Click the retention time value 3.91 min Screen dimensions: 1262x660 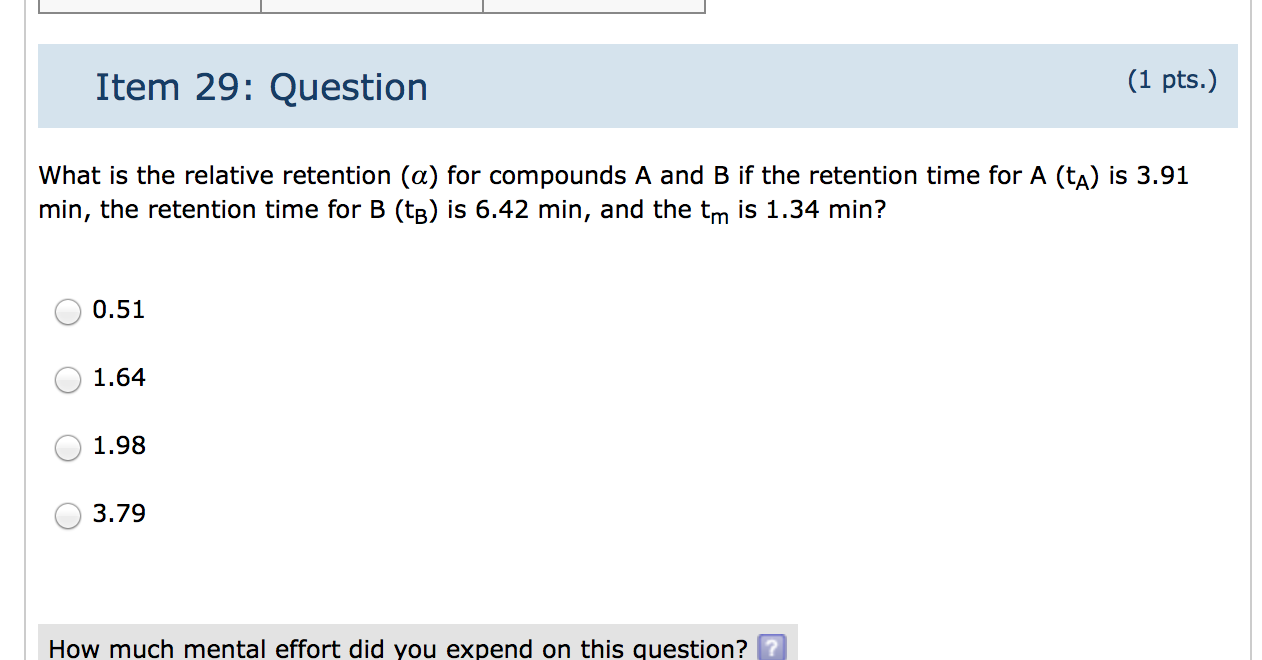[x=1164, y=174]
